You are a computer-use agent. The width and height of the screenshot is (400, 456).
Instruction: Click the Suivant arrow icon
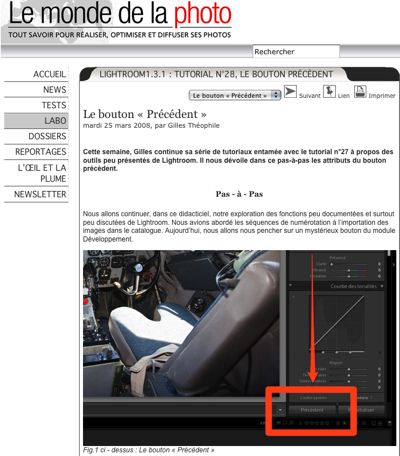(x=290, y=92)
